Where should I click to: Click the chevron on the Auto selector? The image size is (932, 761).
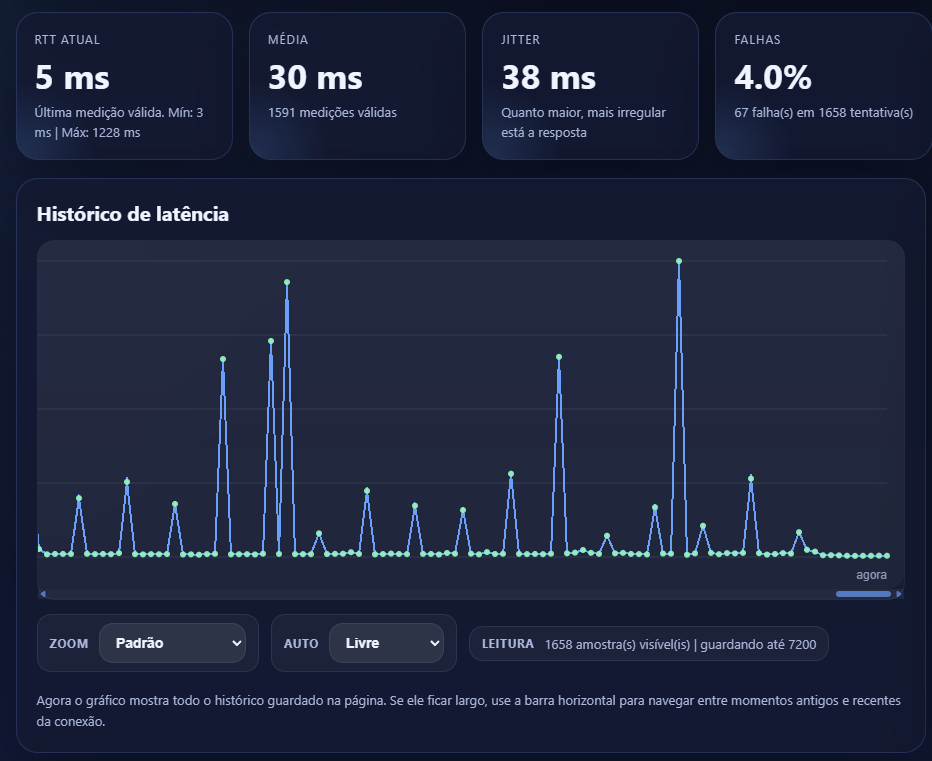tap(435, 643)
